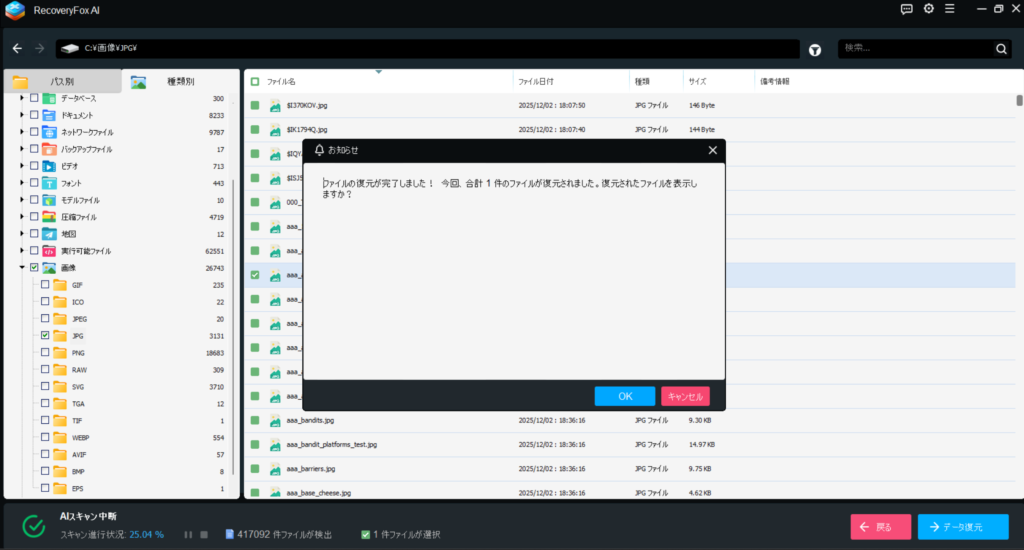Viewport: 1024px width, 550px height.
Task: Toggle the select-all checkbox in file header
Action: 255,81
